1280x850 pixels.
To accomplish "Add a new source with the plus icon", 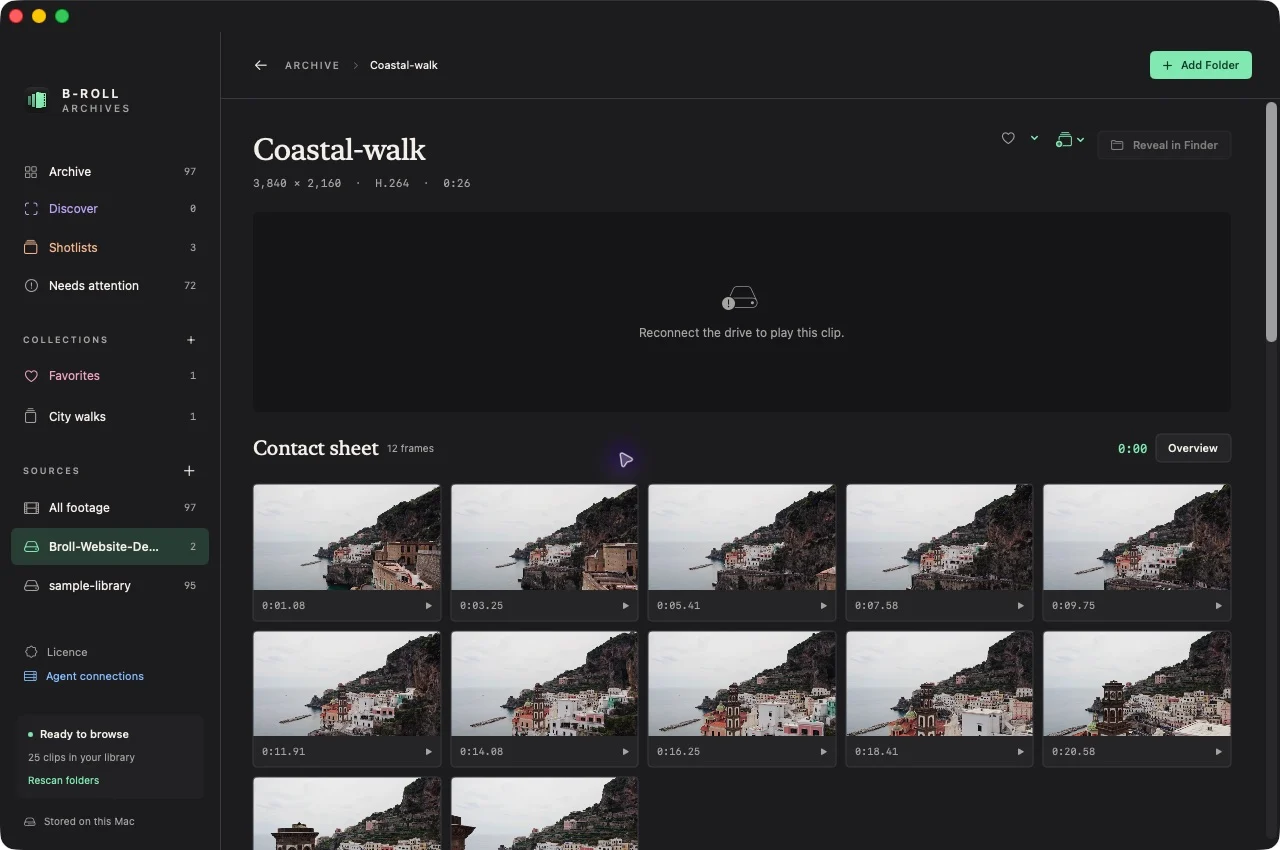I will point(190,471).
